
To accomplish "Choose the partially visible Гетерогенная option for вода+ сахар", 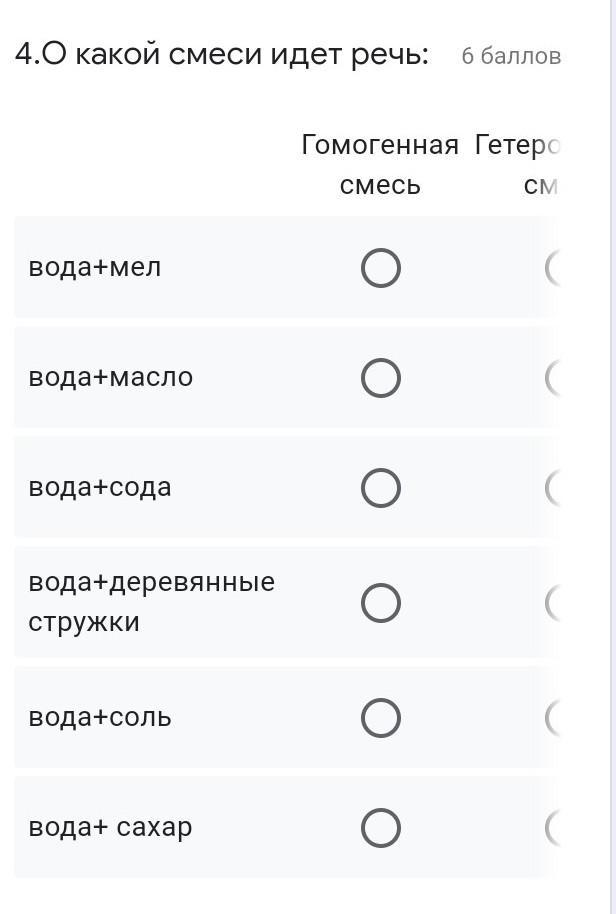I will [553, 827].
